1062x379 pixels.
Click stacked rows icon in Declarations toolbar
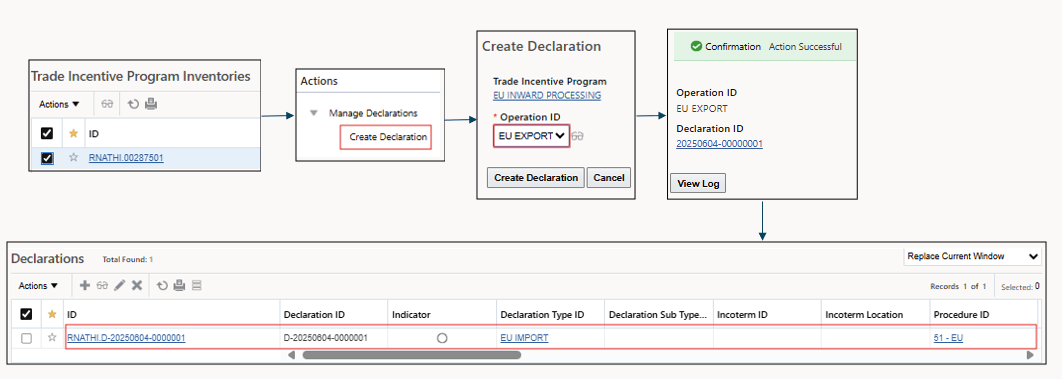tap(196, 286)
